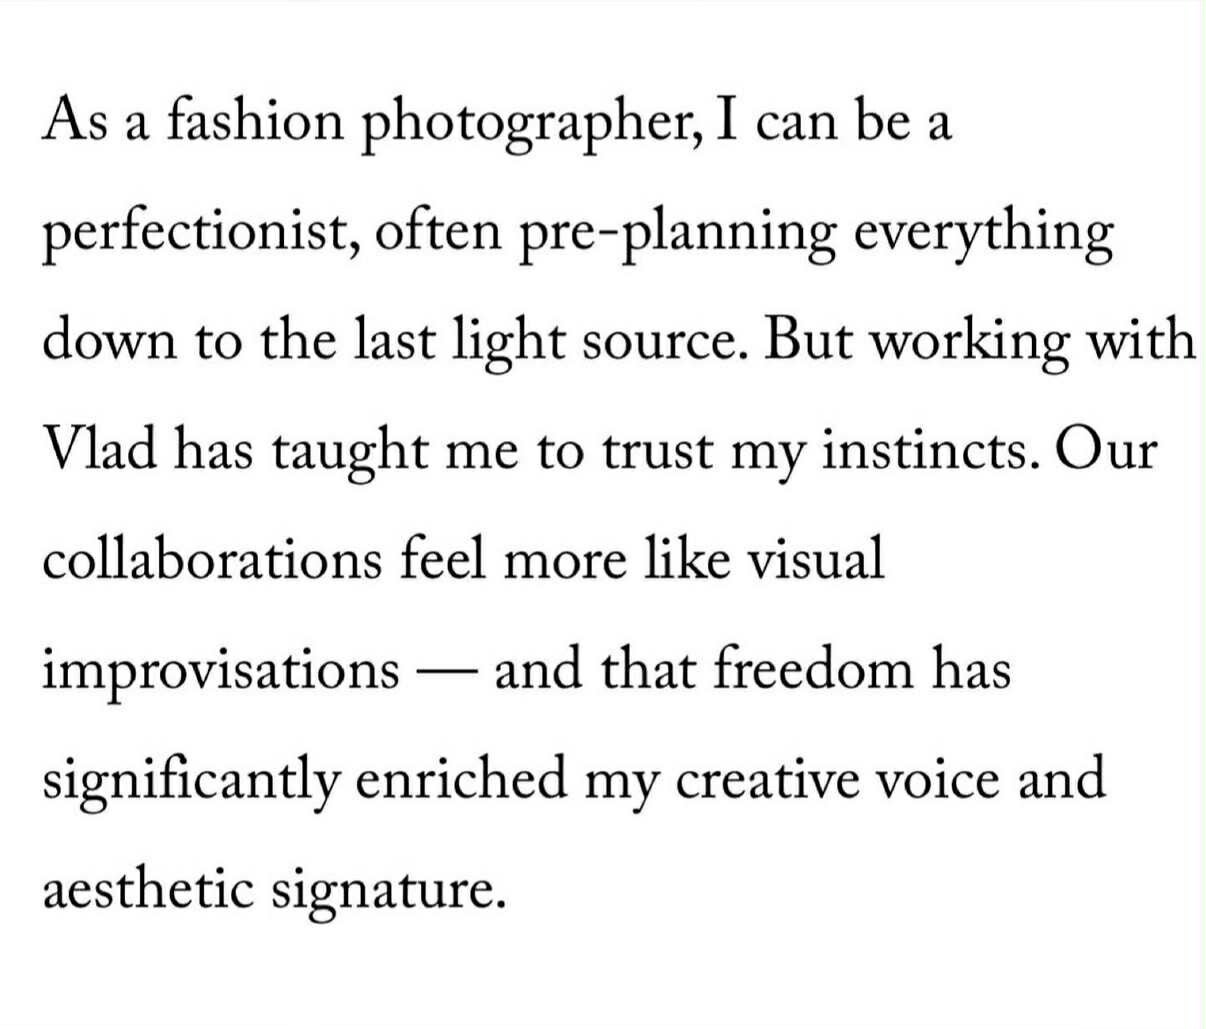Click on the word "working"
Viewport: 1206px width, 1029px height.
coord(965,342)
